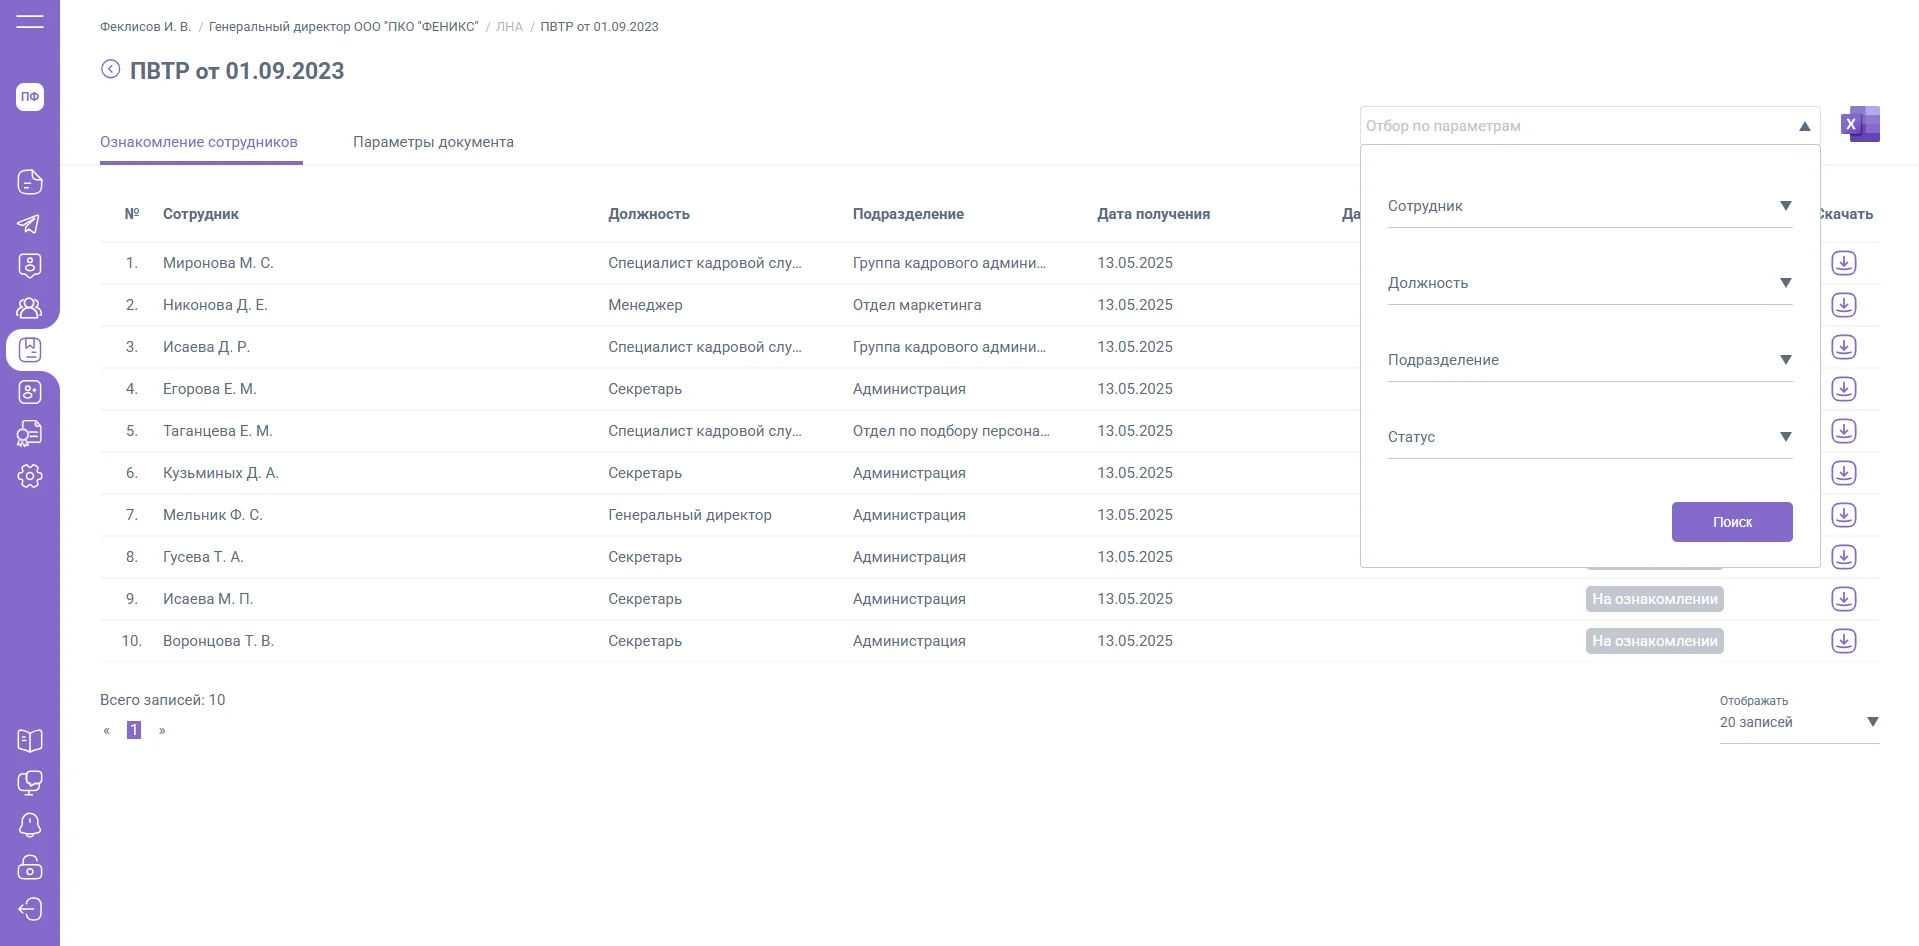Open the Подразделение filter dropdown
The width and height of the screenshot is (1919, 946).
(x=1589, y=360)
